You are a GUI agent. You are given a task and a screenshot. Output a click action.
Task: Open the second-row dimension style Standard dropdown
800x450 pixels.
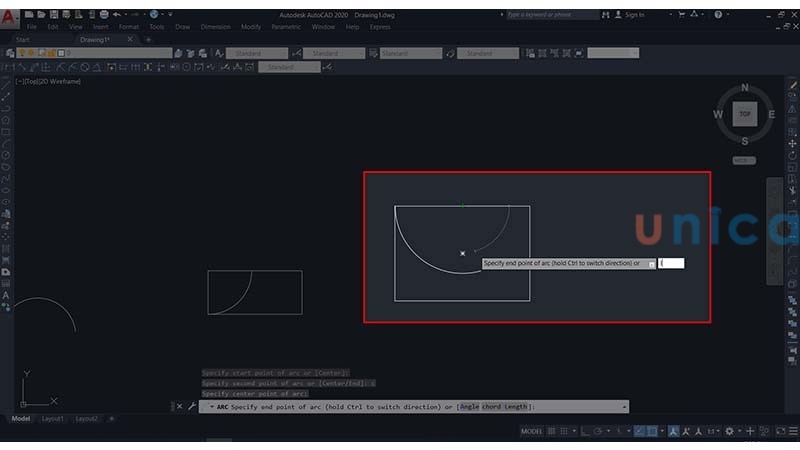click(x=289, y=67)
